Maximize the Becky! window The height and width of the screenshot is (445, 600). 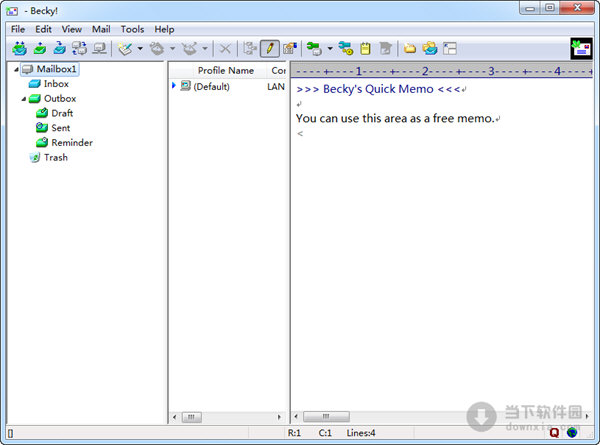[x=549, y=8]
